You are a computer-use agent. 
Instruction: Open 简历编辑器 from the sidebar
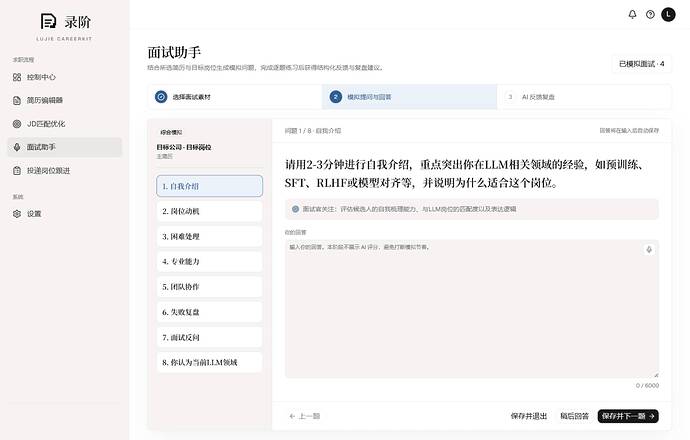click(64, 100)
